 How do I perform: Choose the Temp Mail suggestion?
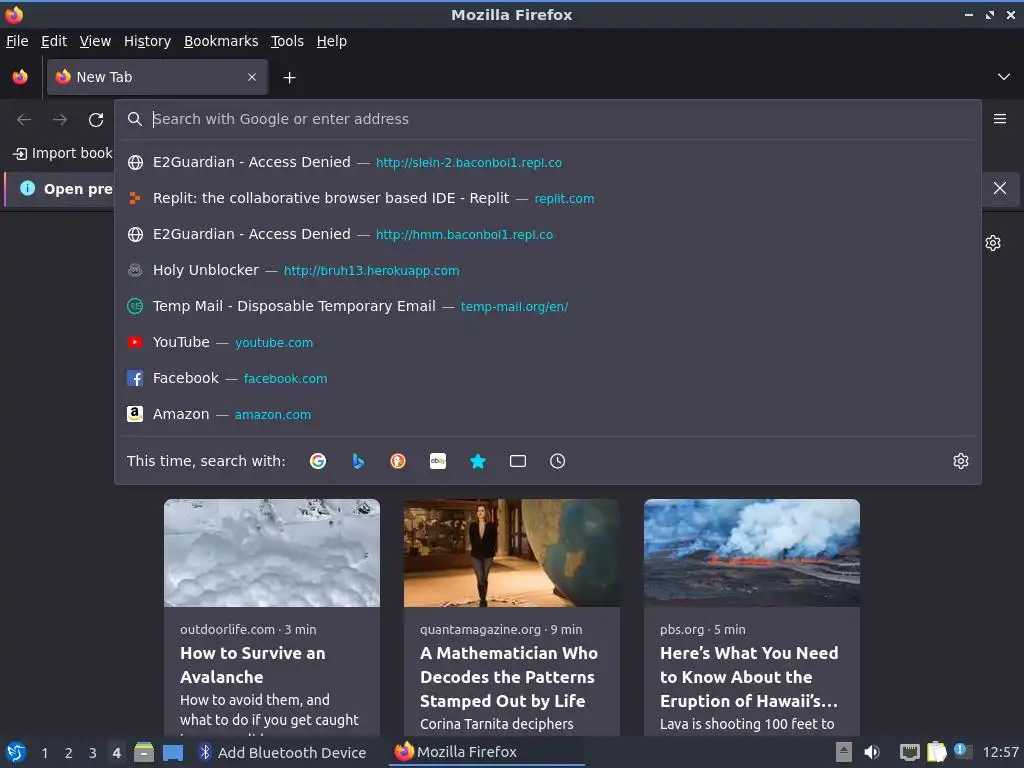[547, 306]
